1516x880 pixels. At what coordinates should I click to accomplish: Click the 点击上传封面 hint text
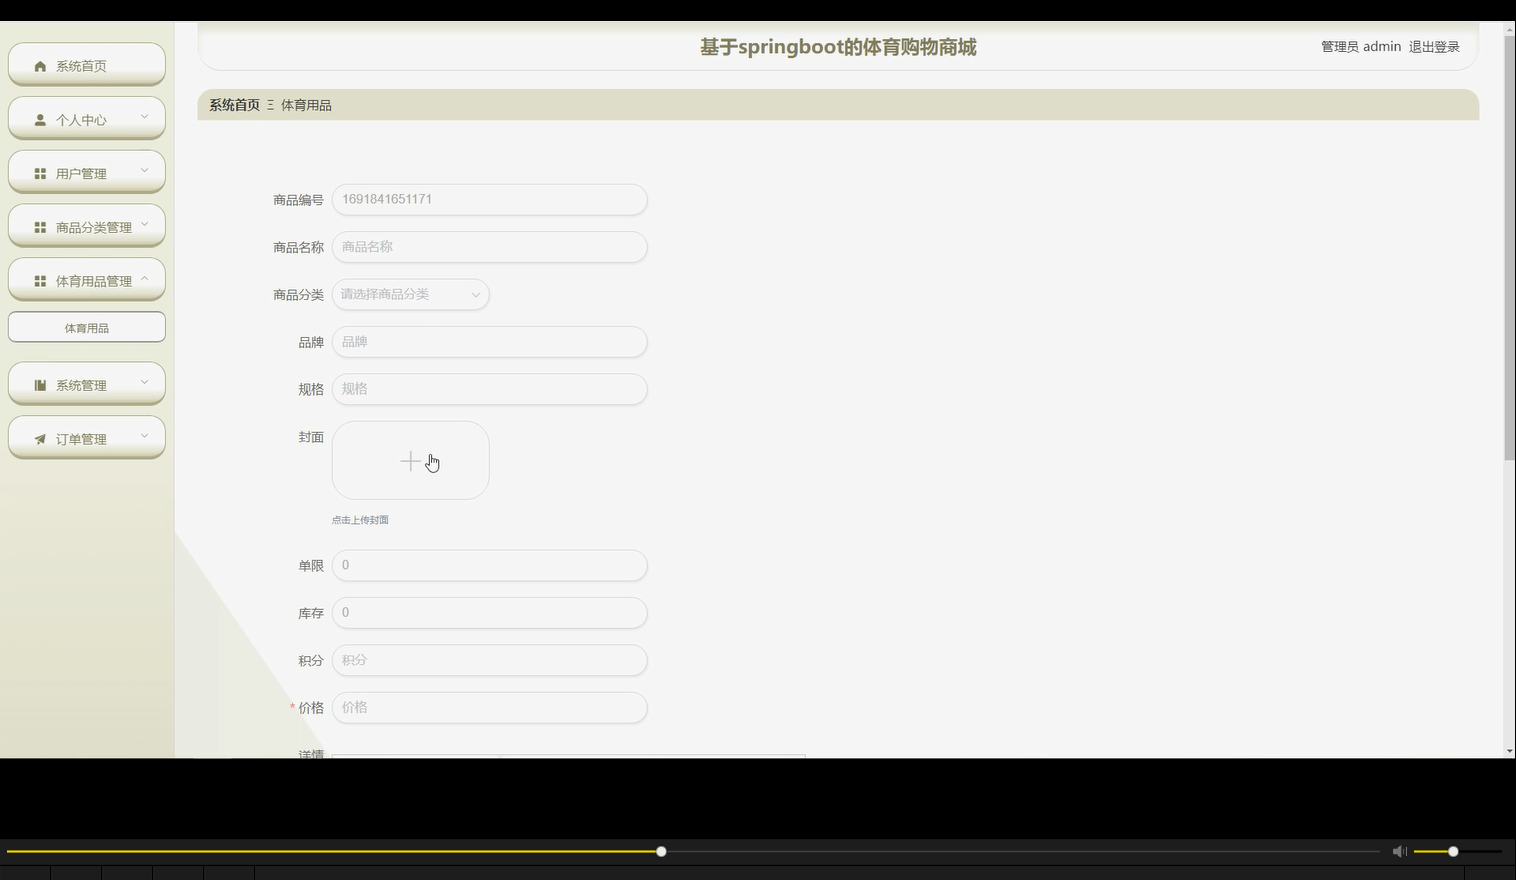(360, 520)
